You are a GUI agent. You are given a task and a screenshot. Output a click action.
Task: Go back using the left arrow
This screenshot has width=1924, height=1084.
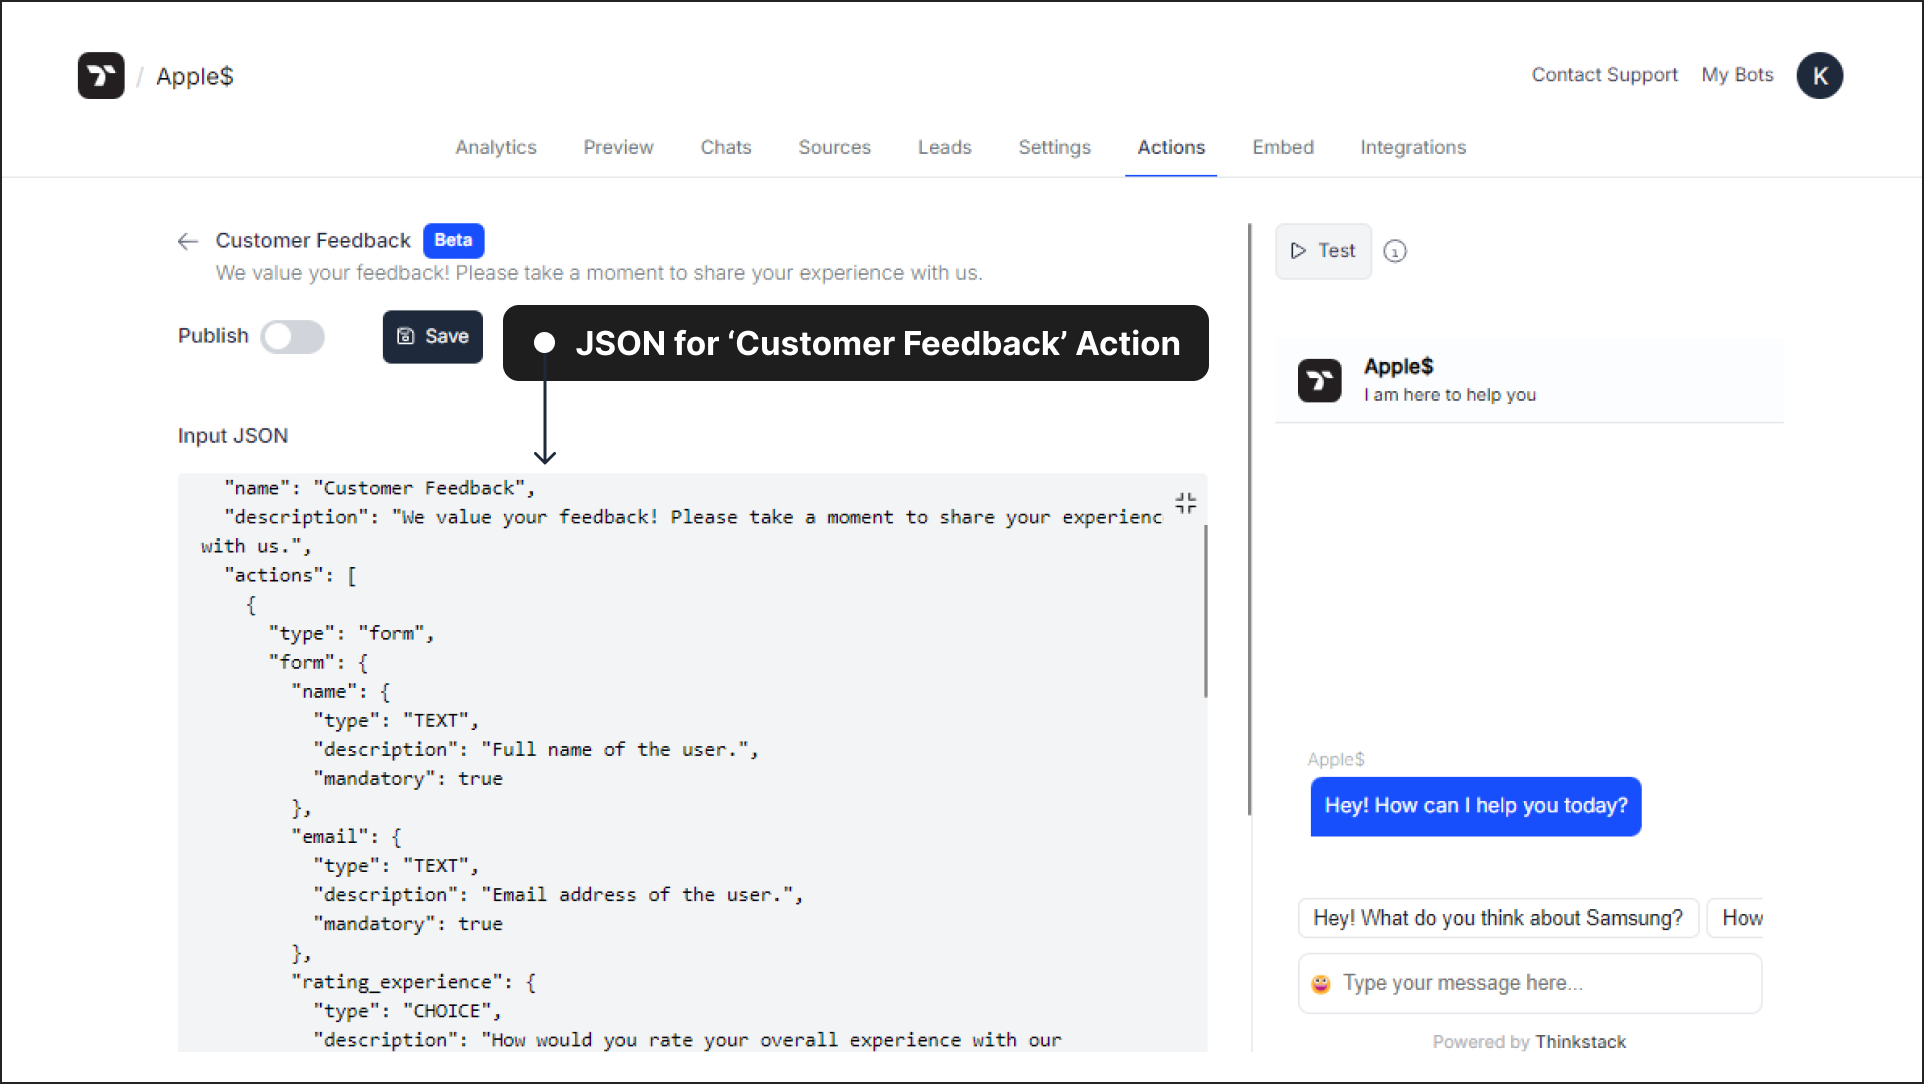click(x=187, y=241)
